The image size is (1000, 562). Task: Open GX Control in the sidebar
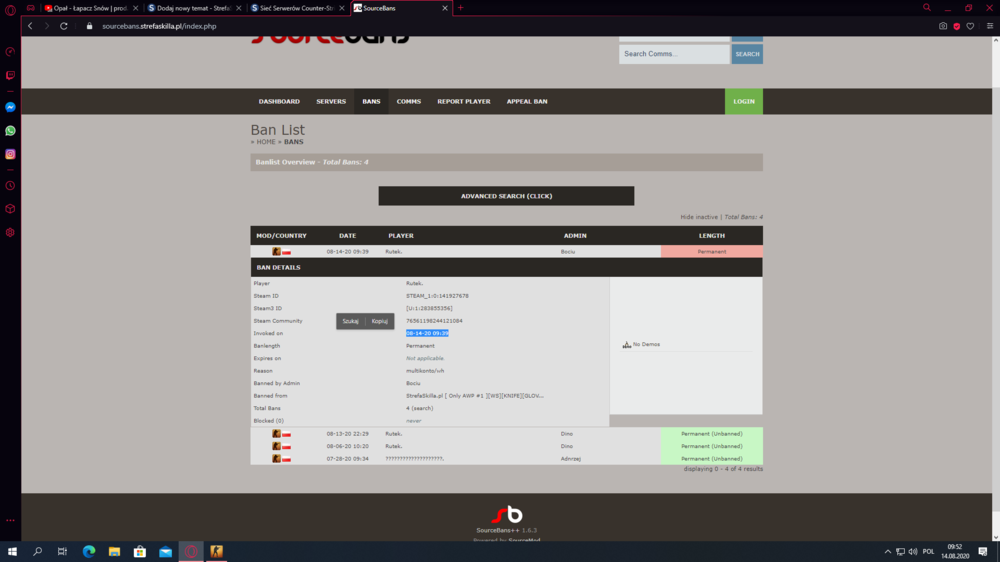click(x=10, y=52)
